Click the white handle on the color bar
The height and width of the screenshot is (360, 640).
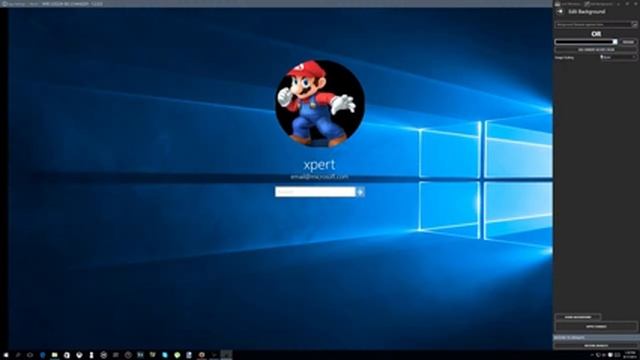pyautogui.click(x=615, y=42)
